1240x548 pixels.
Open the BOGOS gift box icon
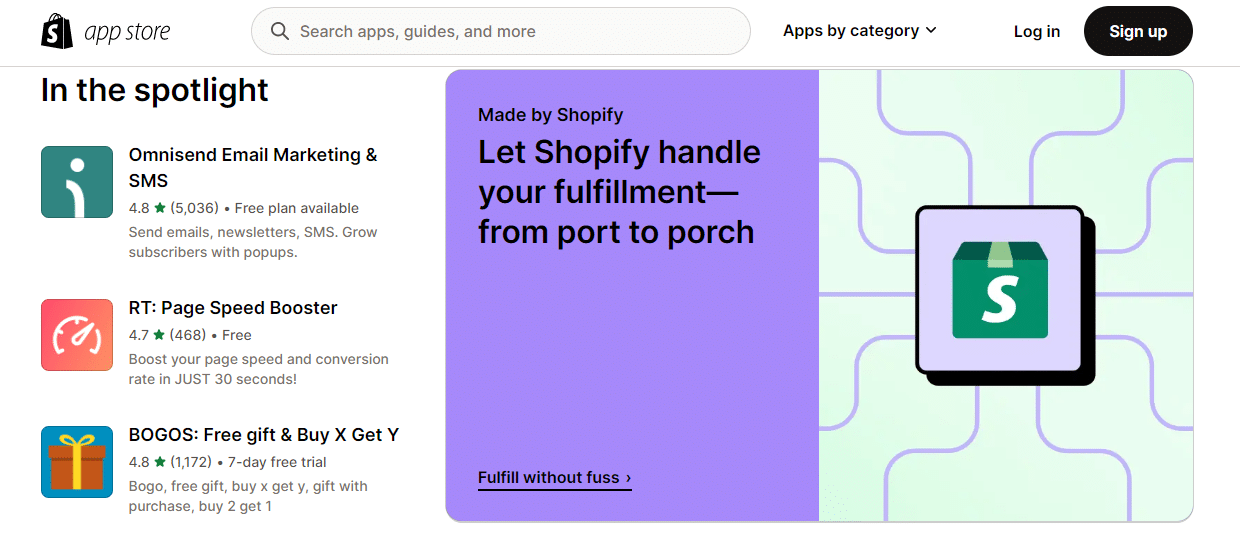click(x=77, y=462)
